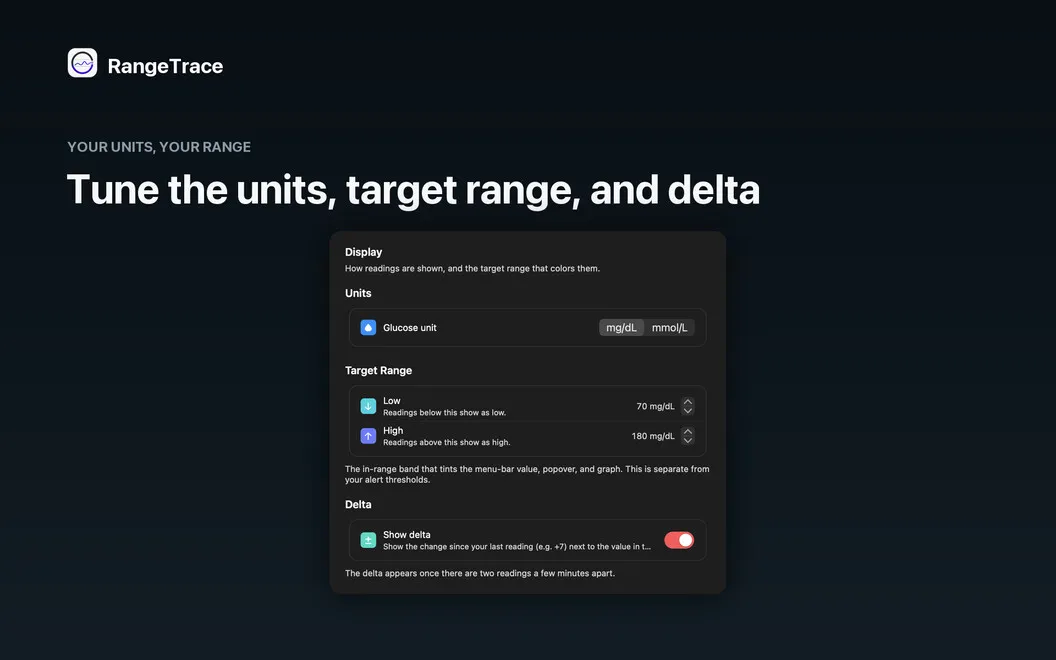Click the purple up-arrow High icon
The image size is (1056, 660).
click(368, 436)
